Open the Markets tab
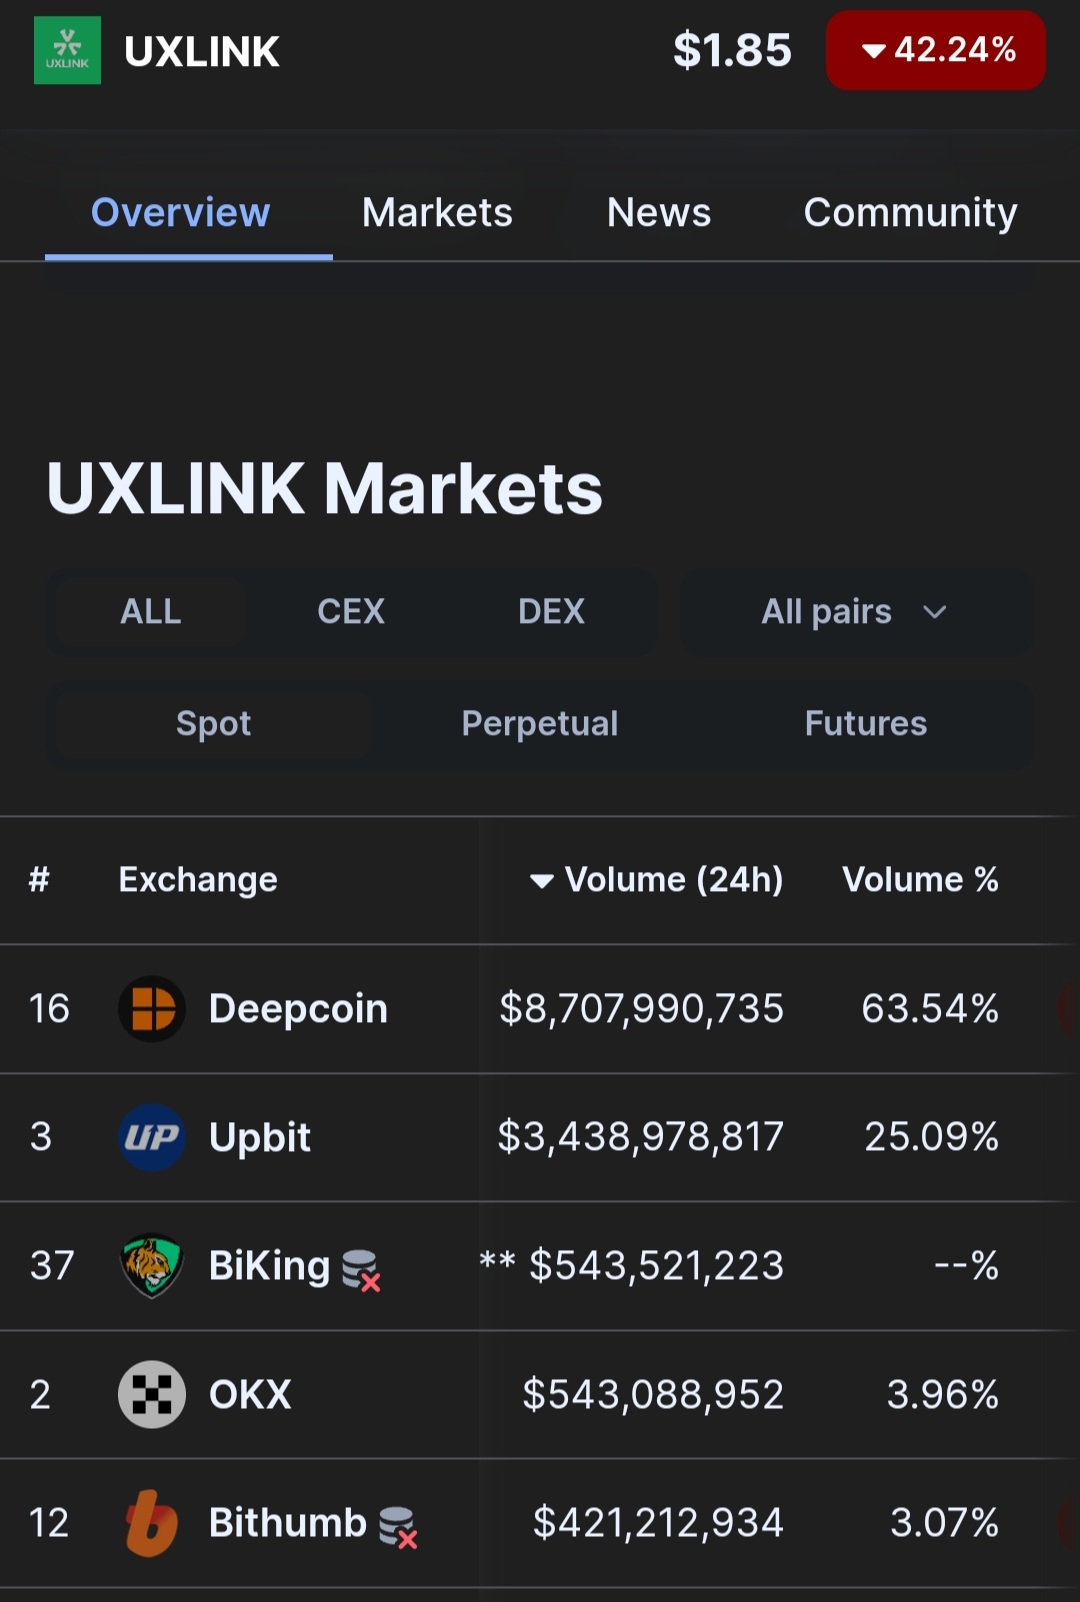1080x1602 pixels. coord(437,213)
